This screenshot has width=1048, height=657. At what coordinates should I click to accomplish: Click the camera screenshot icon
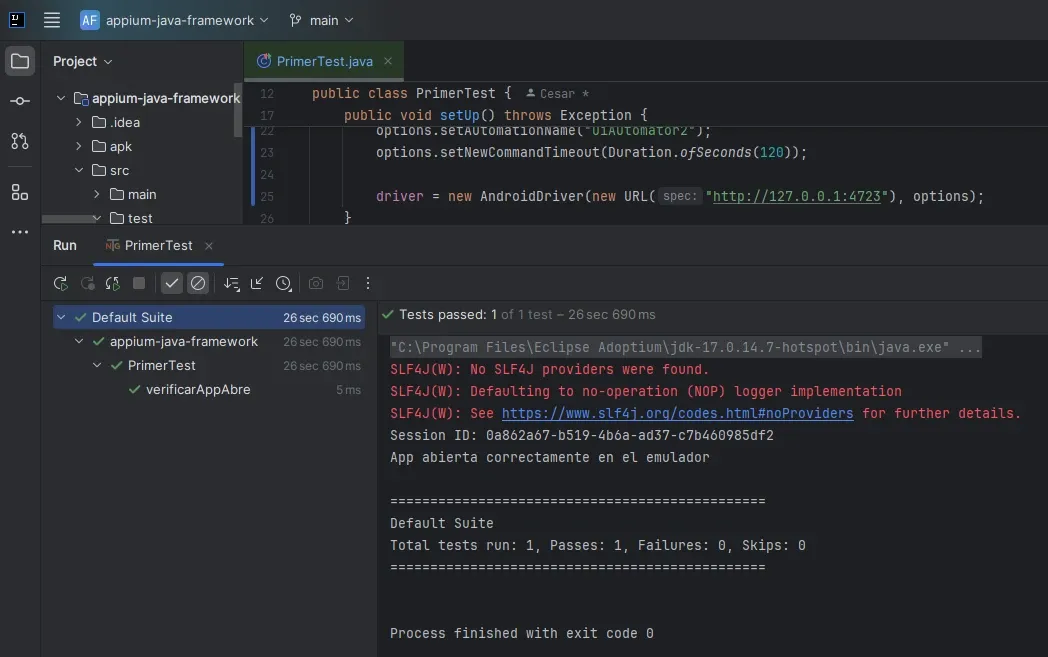(316, 283)
